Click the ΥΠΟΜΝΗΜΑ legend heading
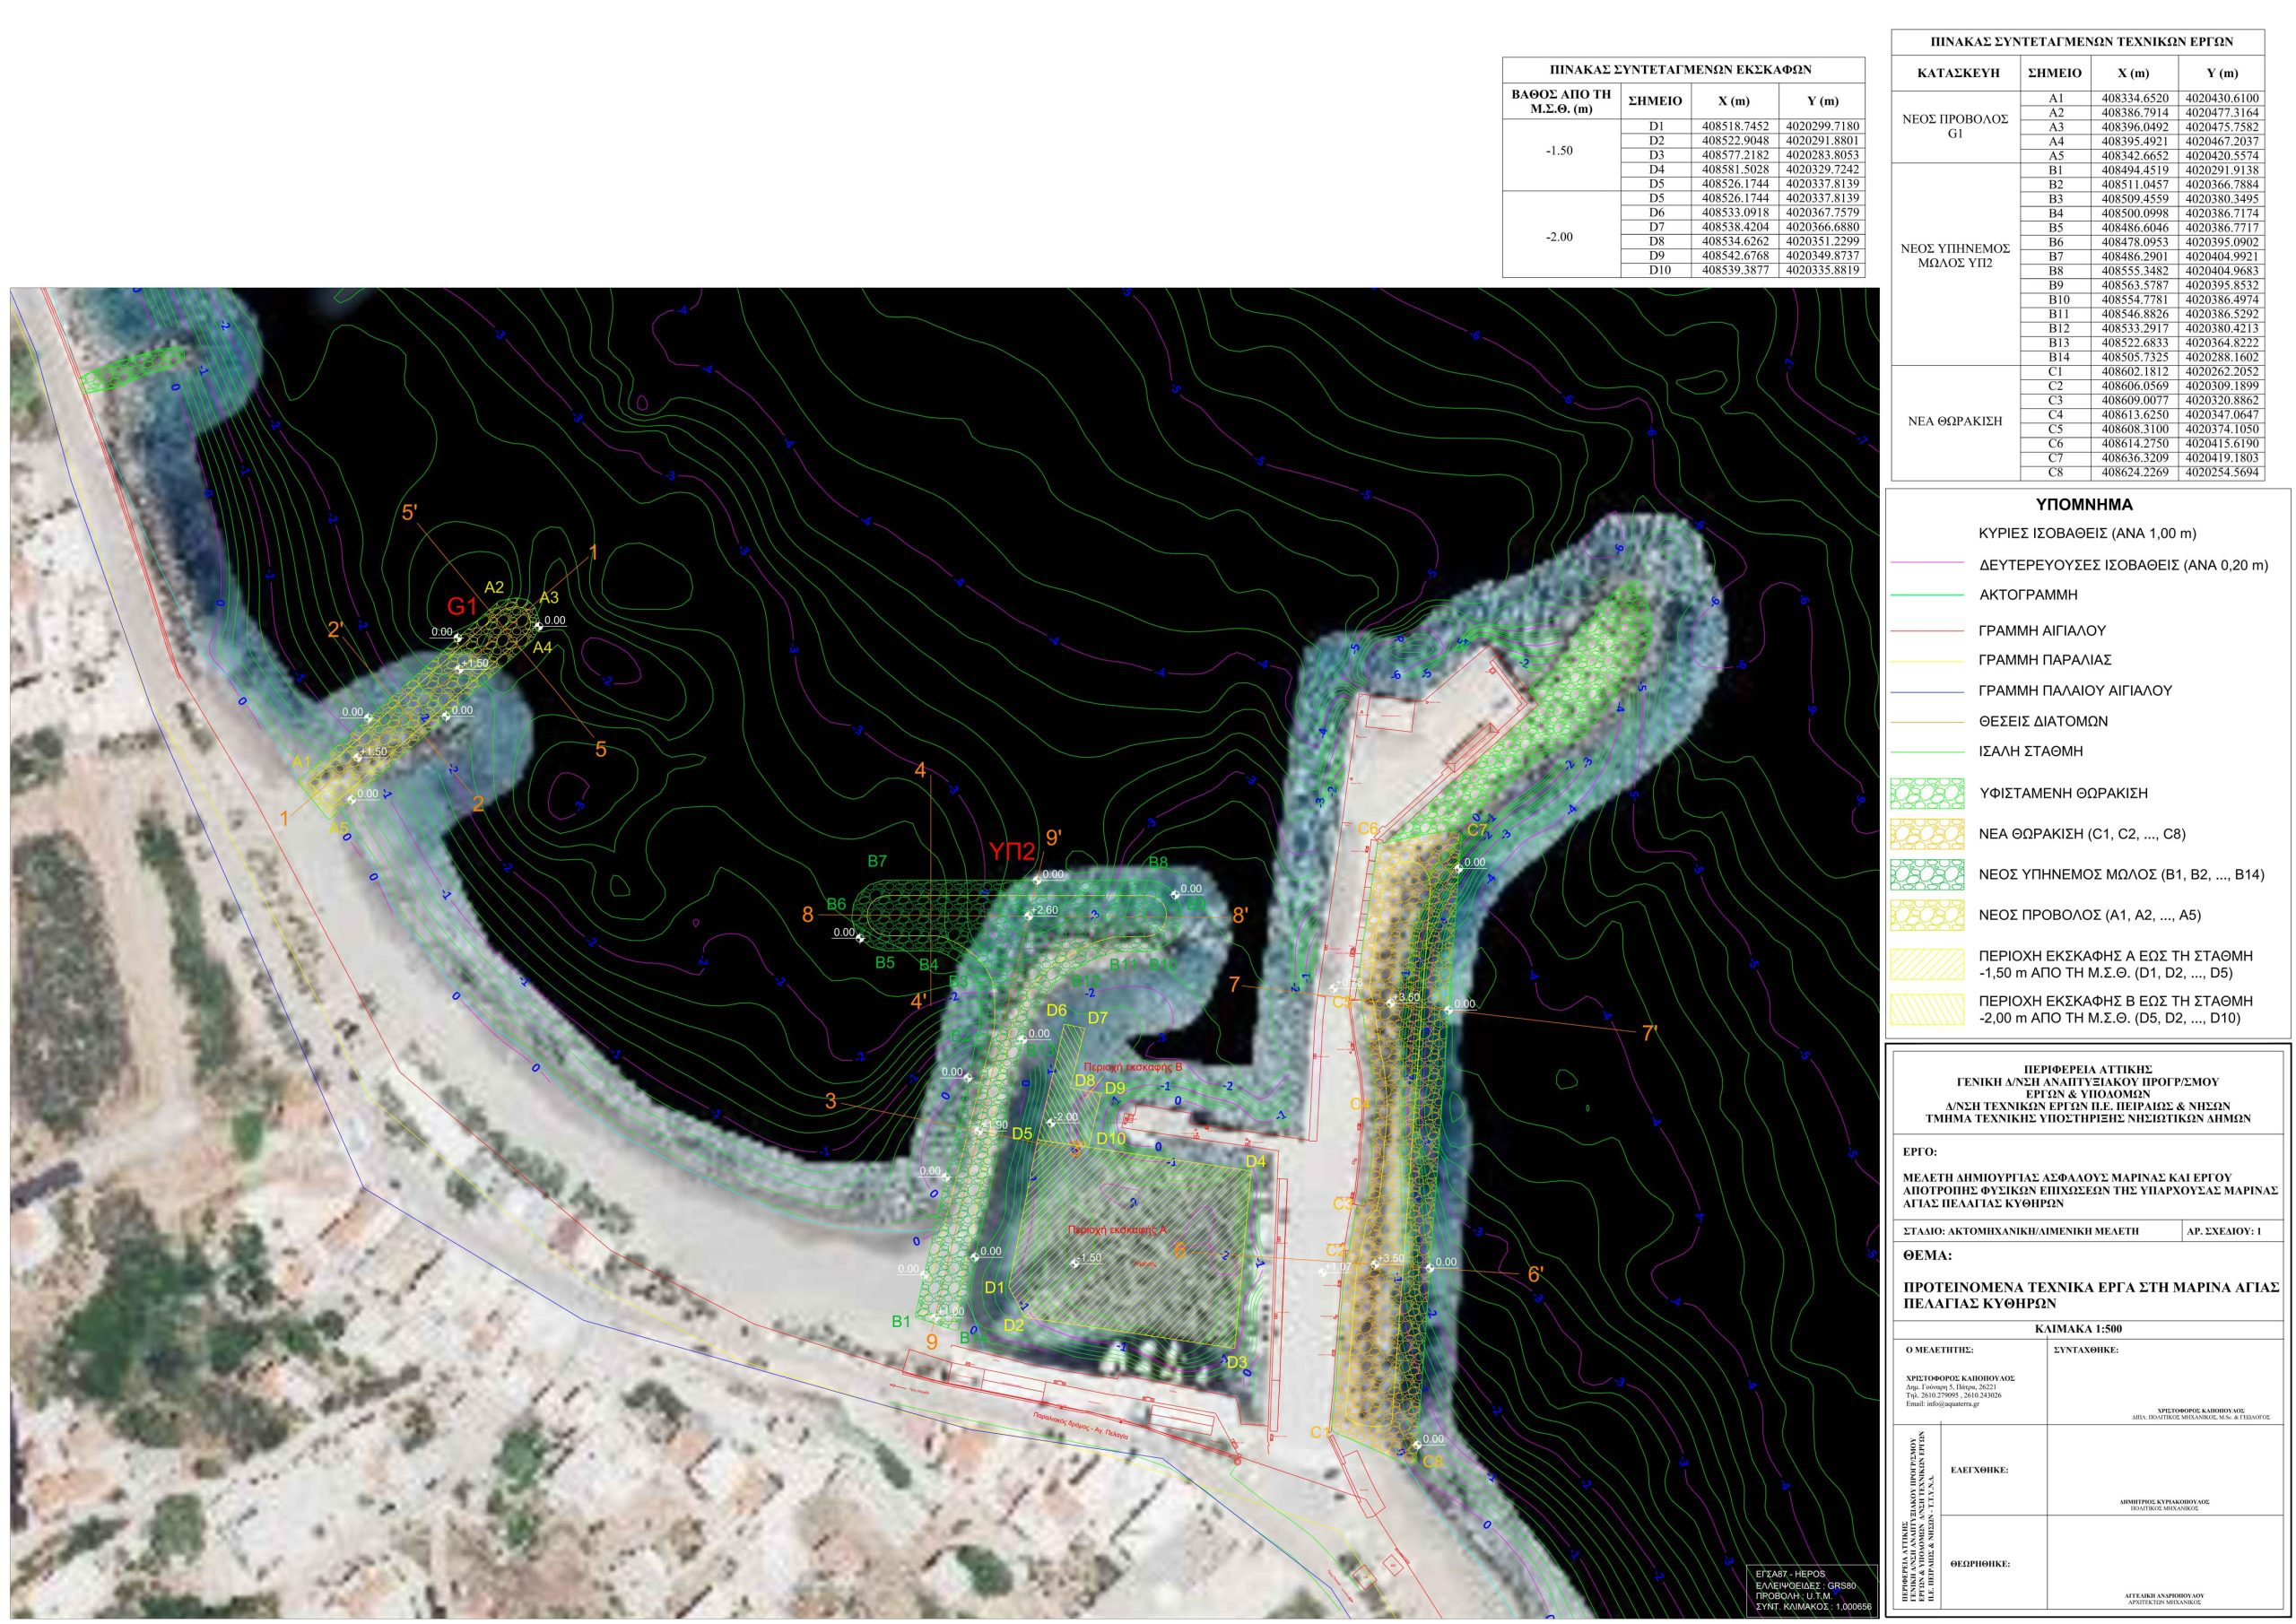Image resolution: width=2296 pixels, height=1624 pixels. click(2087, 505)
